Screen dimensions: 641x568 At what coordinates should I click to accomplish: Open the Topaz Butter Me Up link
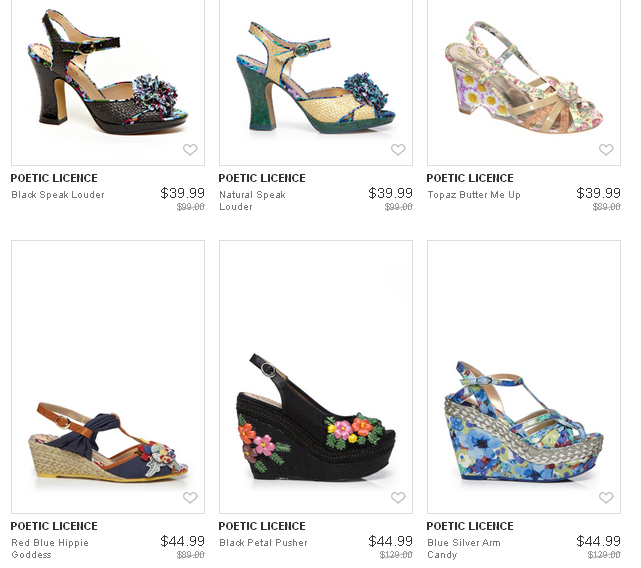(x=474, y=195)
